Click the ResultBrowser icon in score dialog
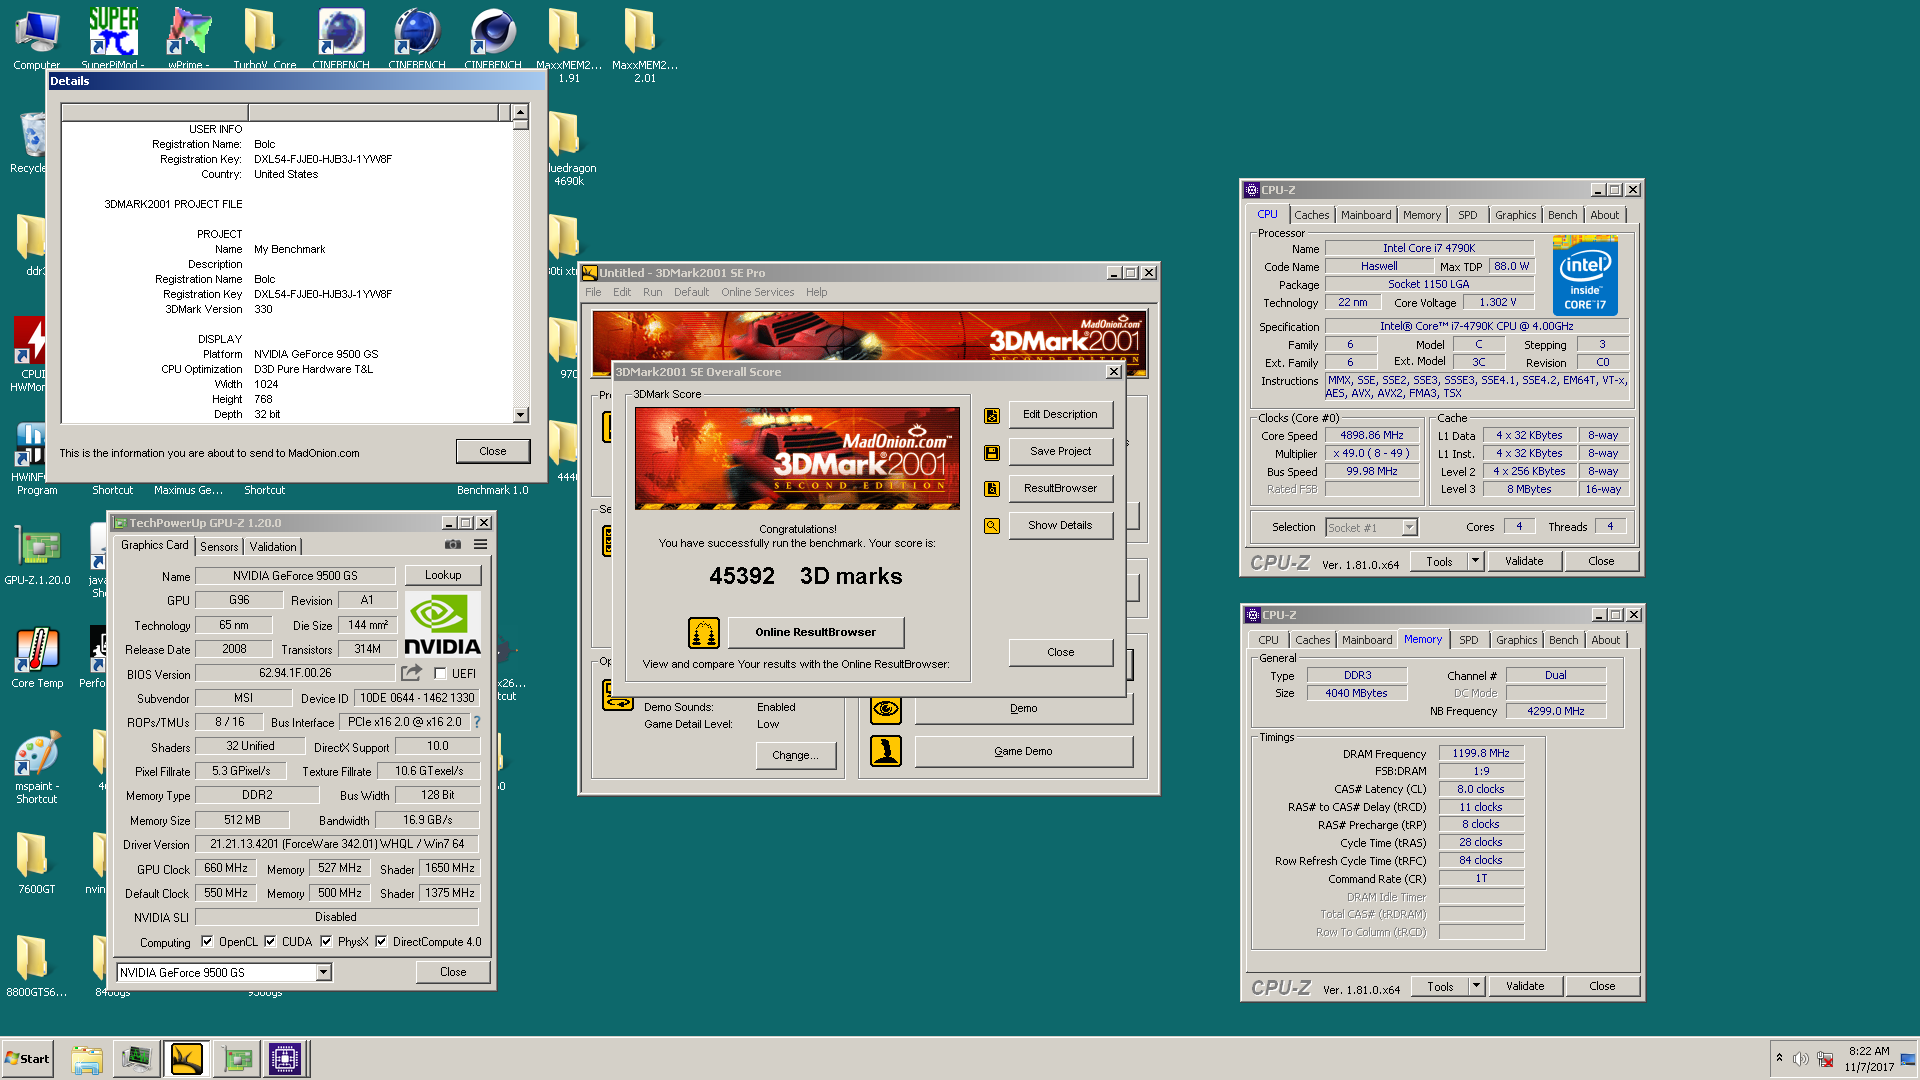Image resolution: width=1920 pixels, height=1080 pixels. [x=992, y=489]
